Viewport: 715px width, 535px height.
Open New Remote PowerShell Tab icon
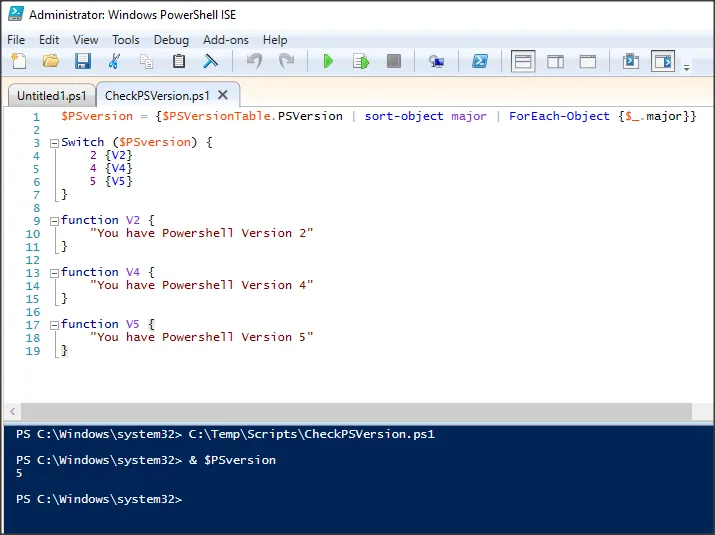click(436, 61)
